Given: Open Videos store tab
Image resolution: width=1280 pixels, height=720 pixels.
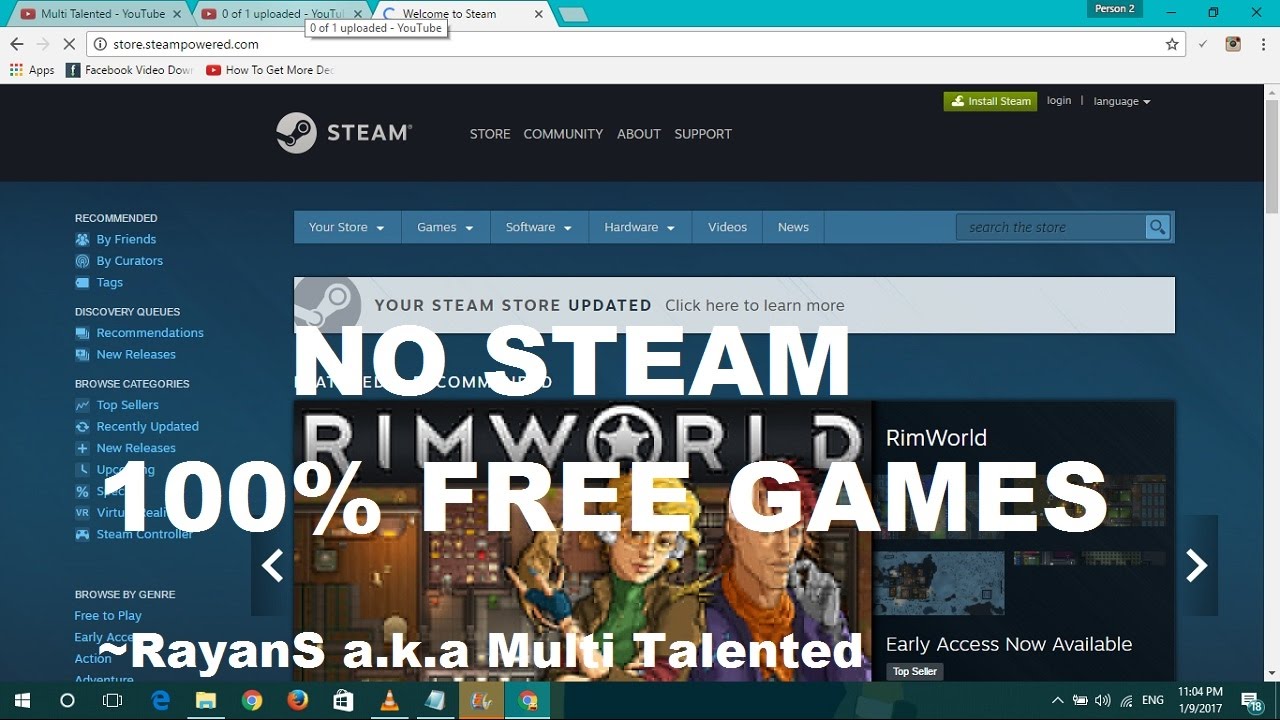Looking at the screenshot, I should pos(727,227).
